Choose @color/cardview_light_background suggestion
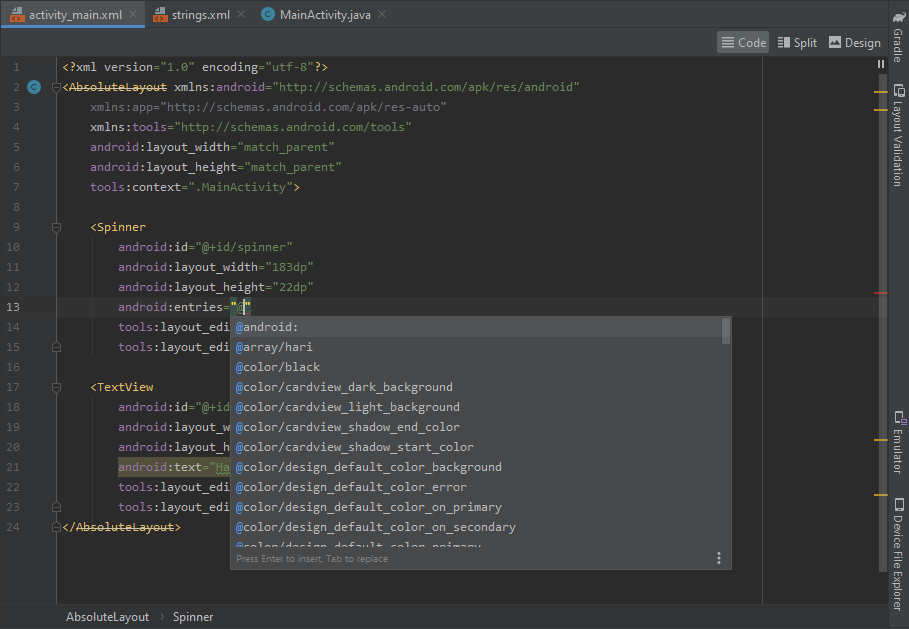 pos(477,407)
